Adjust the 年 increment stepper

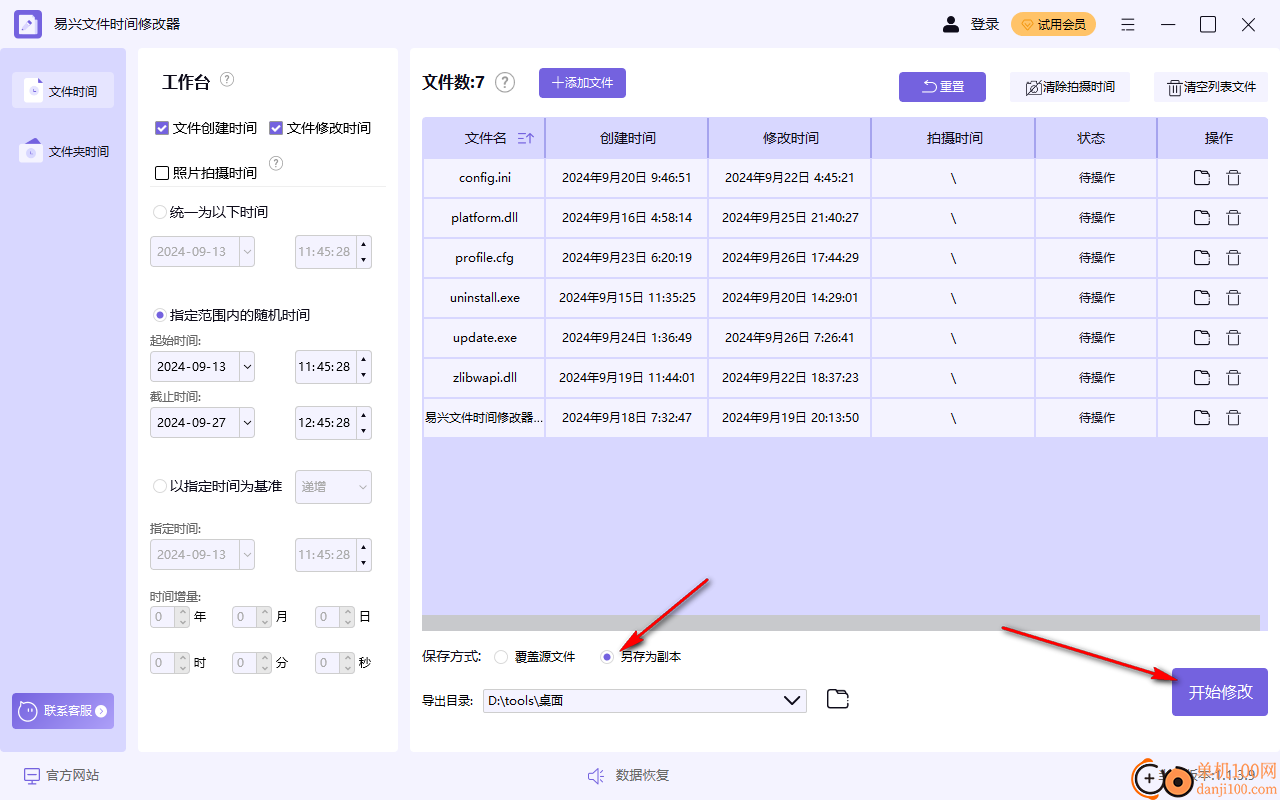click(x=182, y=617)
